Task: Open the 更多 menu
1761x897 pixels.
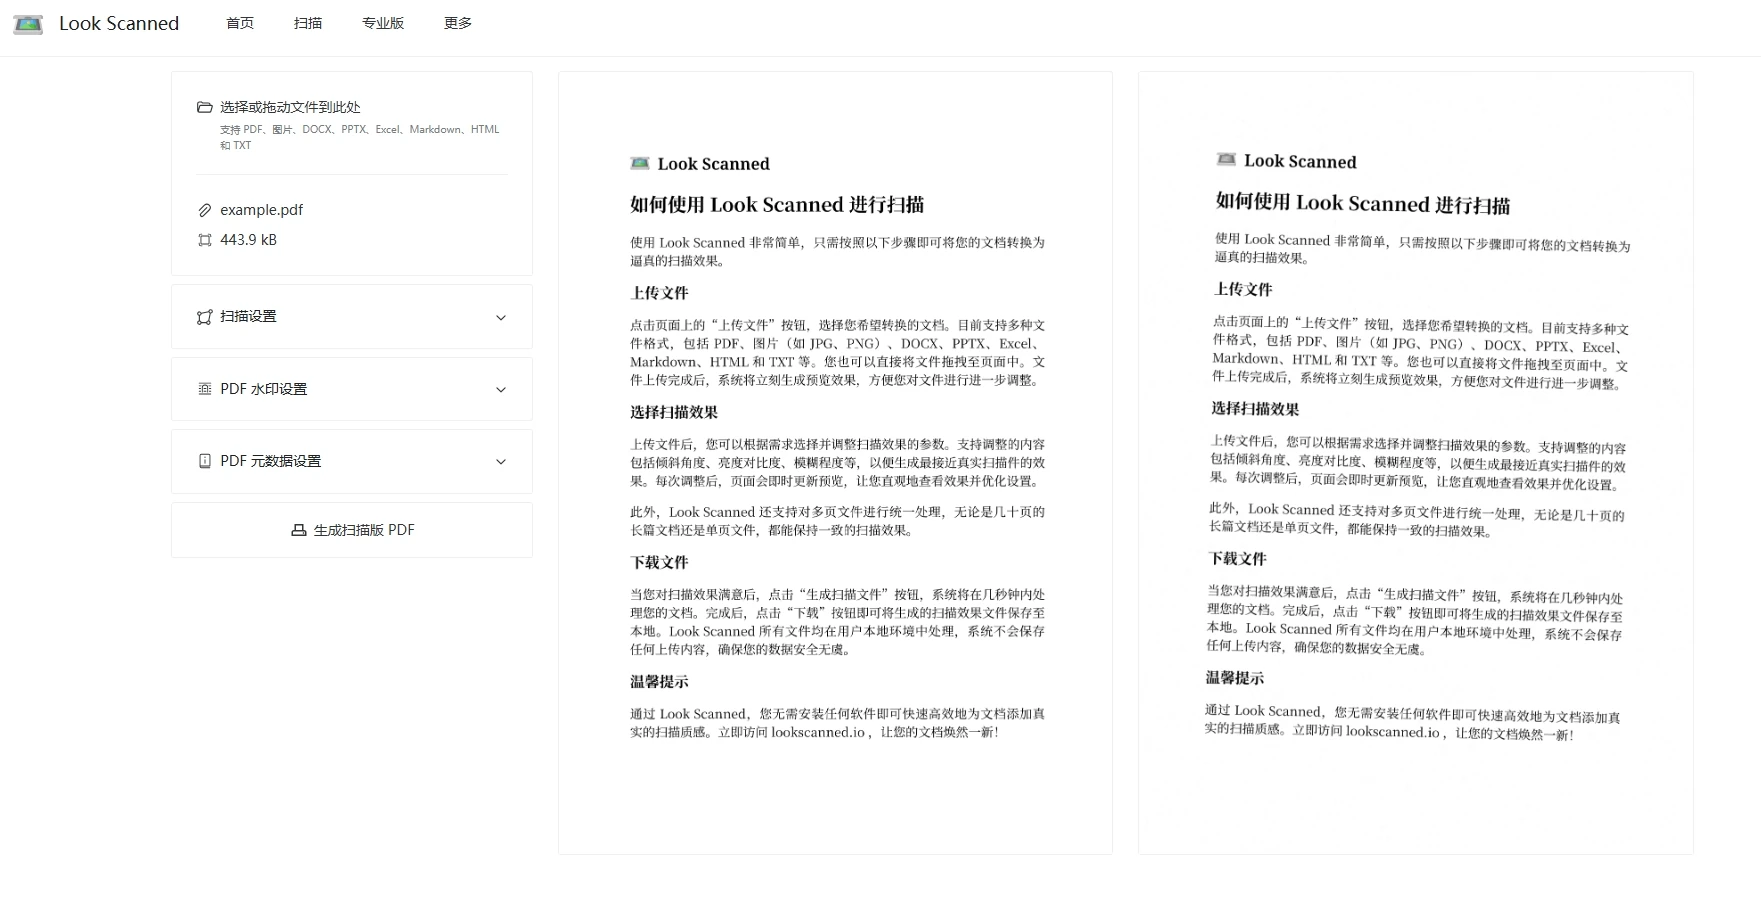Action: 458,23
